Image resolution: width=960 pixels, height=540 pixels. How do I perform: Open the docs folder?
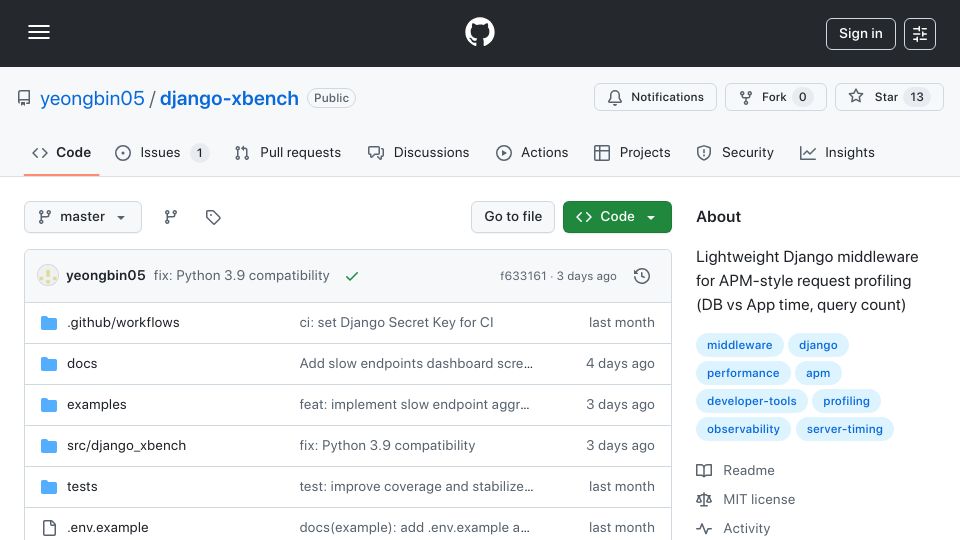(x=82, y=364)
